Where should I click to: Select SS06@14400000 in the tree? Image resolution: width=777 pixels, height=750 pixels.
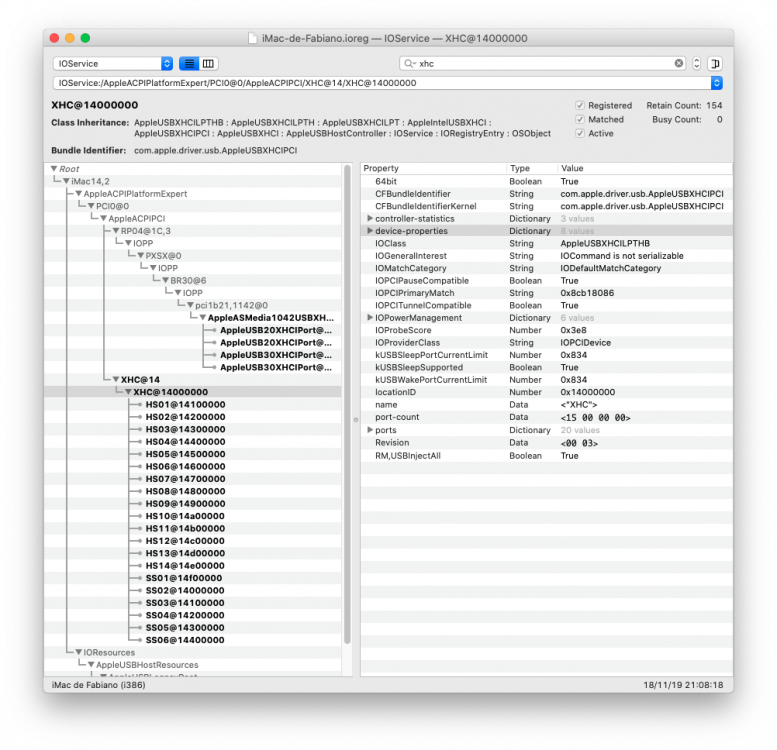(185, 640)
